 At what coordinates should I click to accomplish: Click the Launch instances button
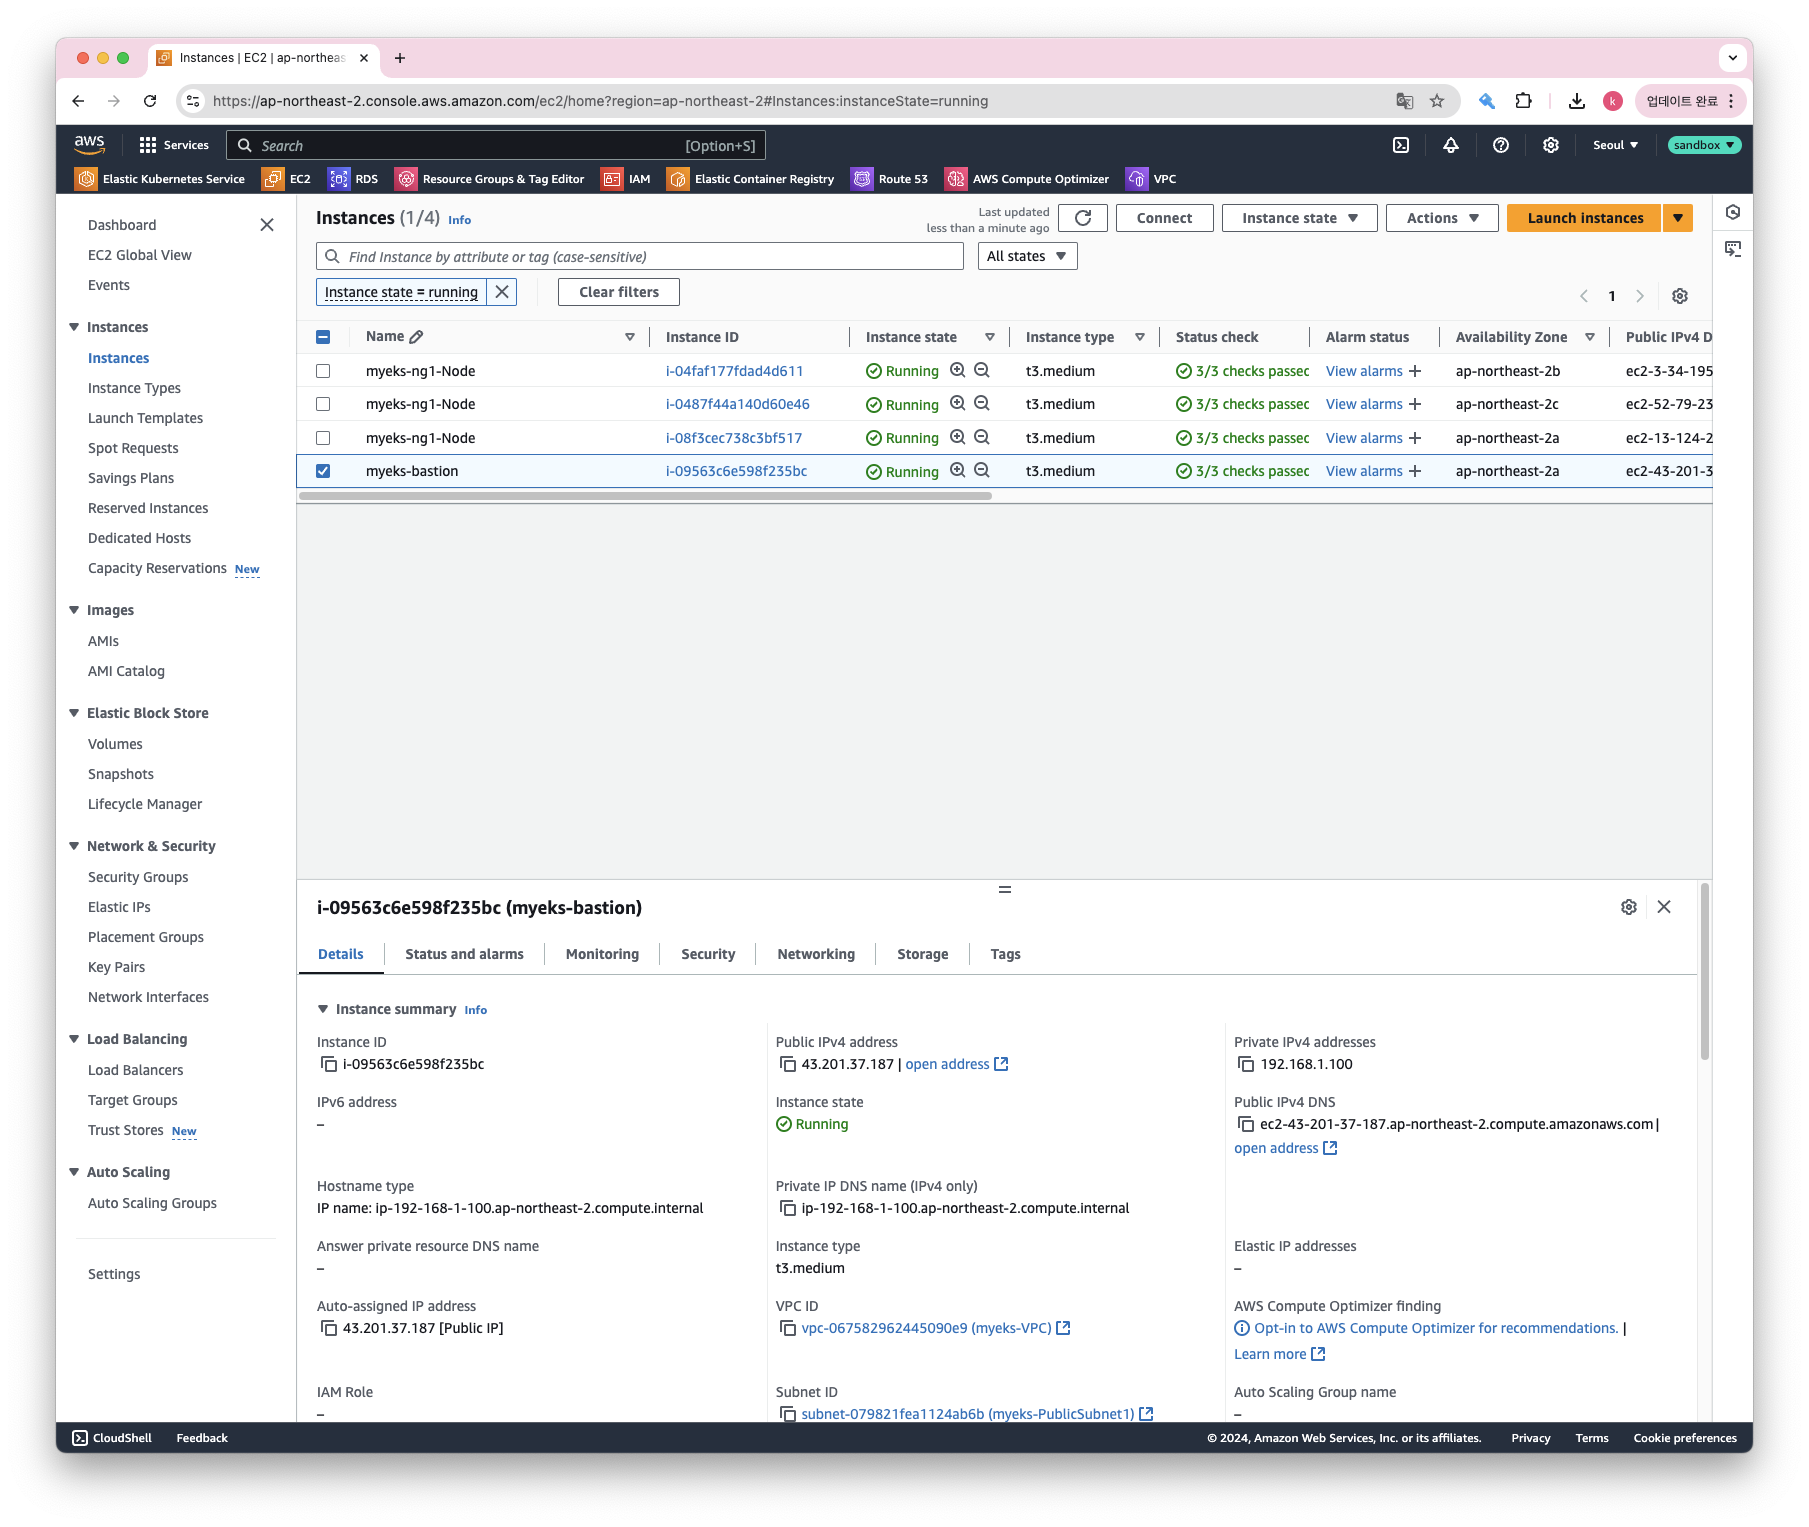[1585, 218]
